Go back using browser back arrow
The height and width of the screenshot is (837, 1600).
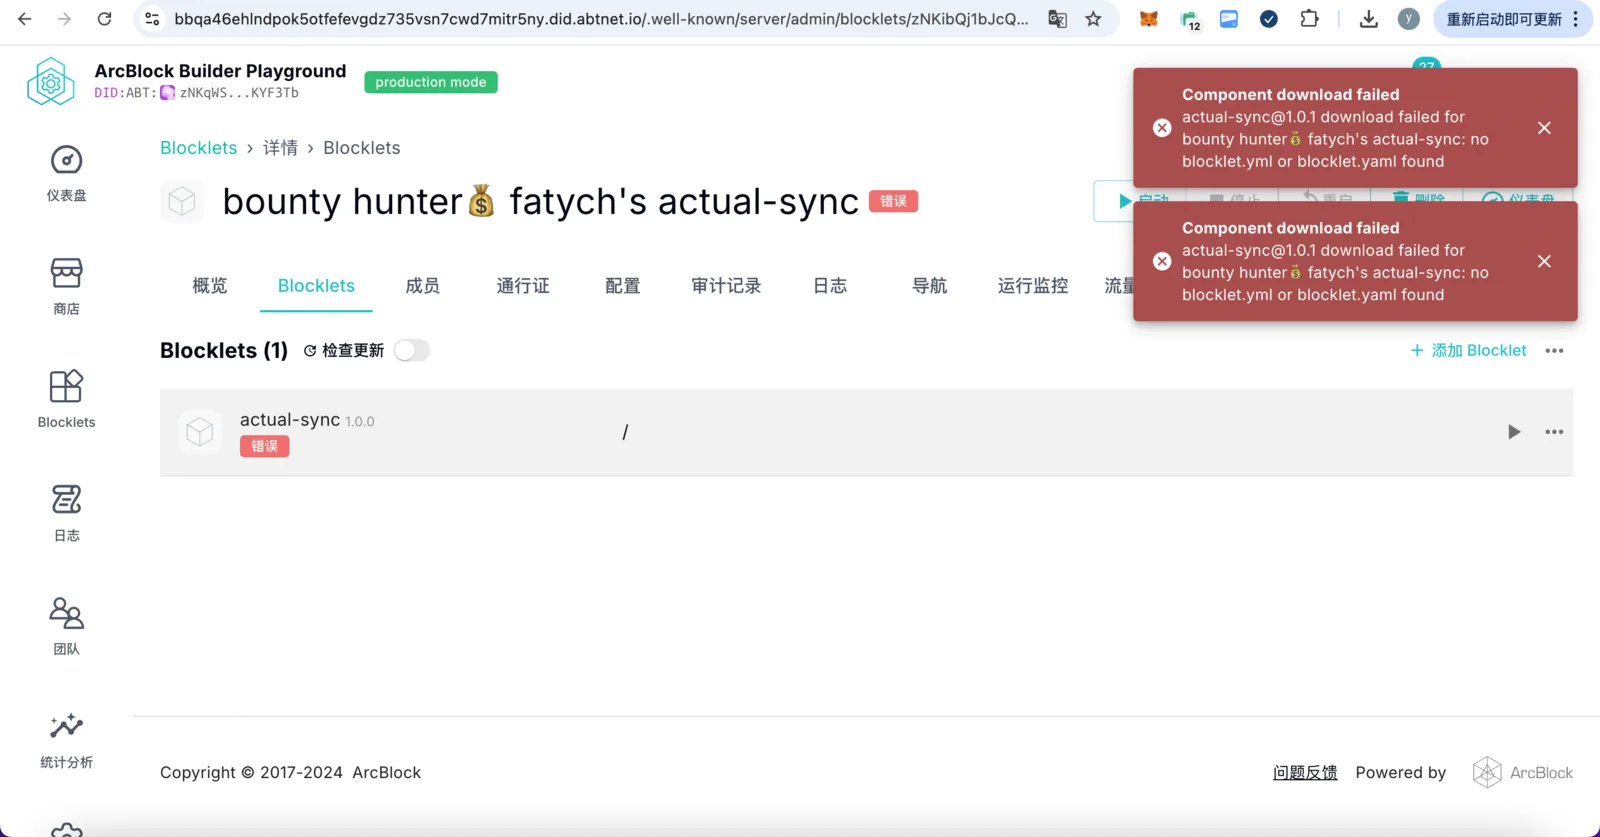click(25, 19)
